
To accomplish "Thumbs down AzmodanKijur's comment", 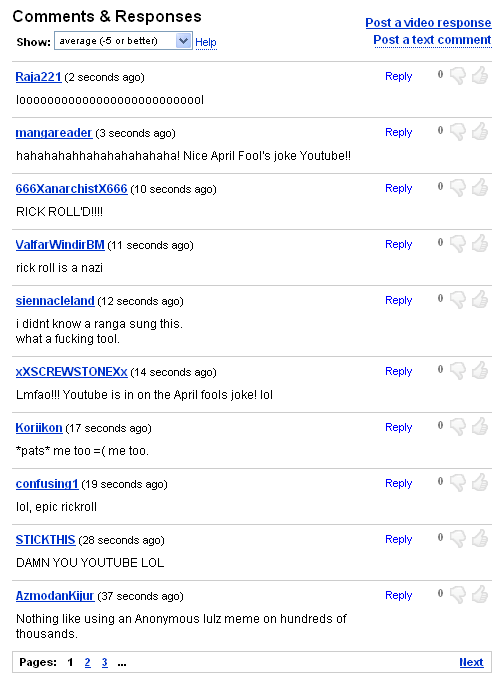I will click(458, 595).
